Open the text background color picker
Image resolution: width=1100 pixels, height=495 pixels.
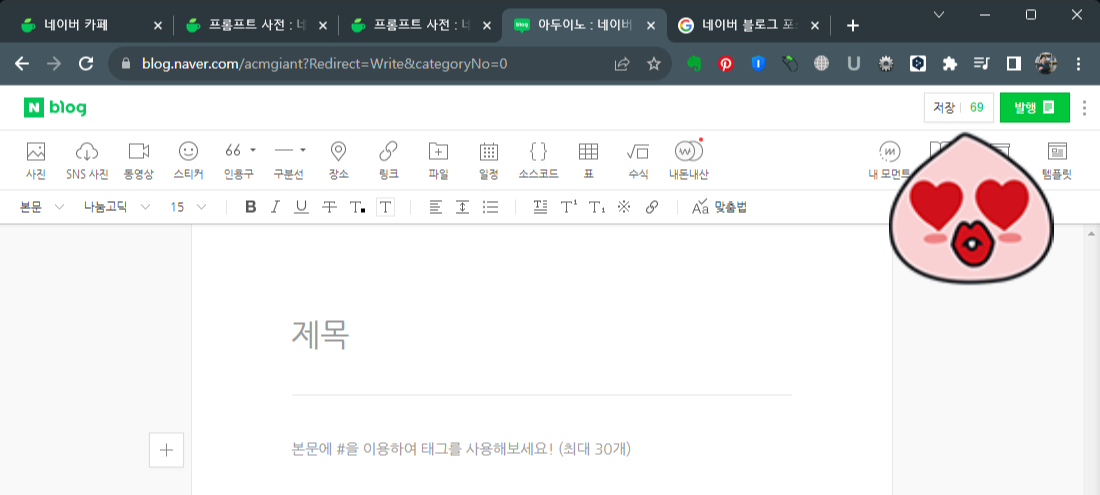coord(386,207)
